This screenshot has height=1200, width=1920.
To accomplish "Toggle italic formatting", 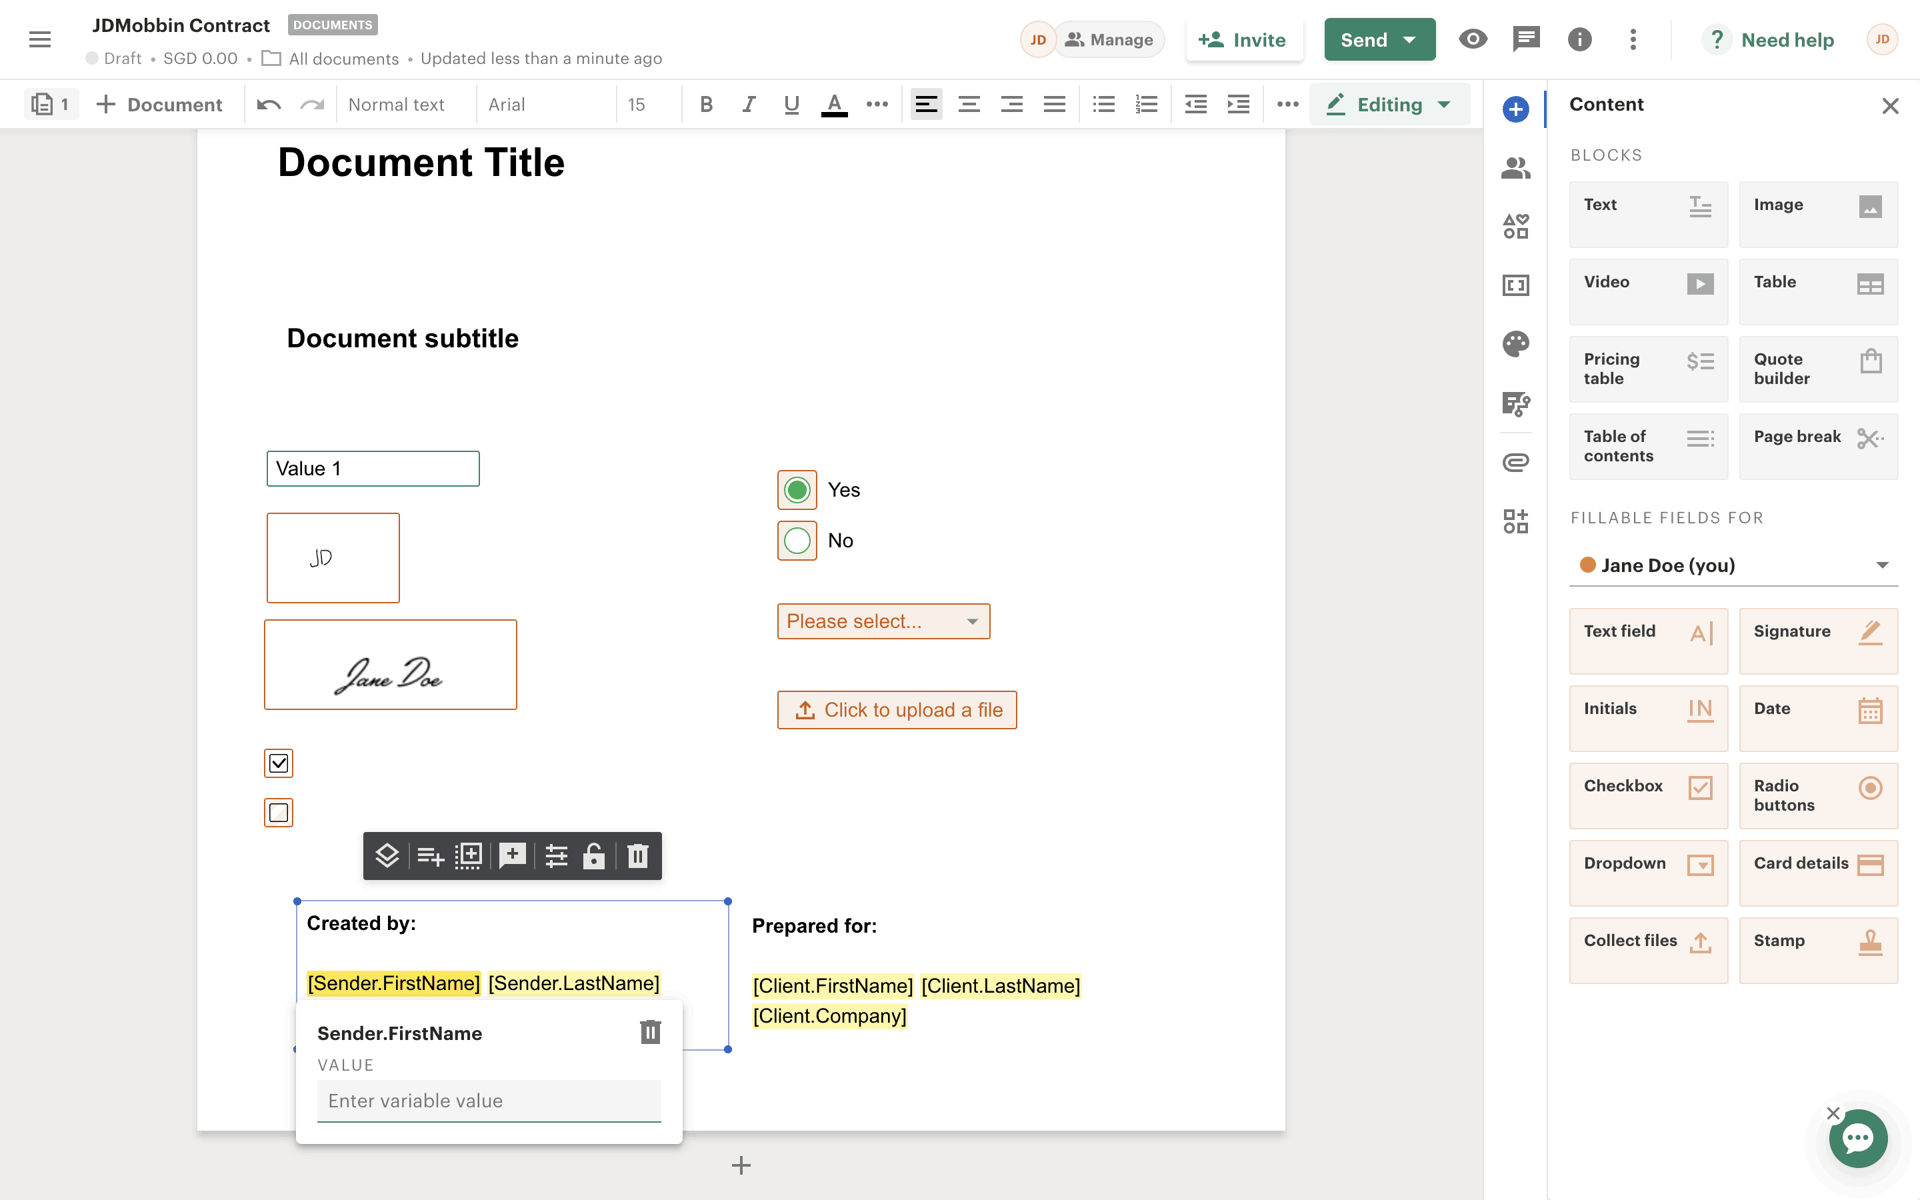I will point(748,104).
